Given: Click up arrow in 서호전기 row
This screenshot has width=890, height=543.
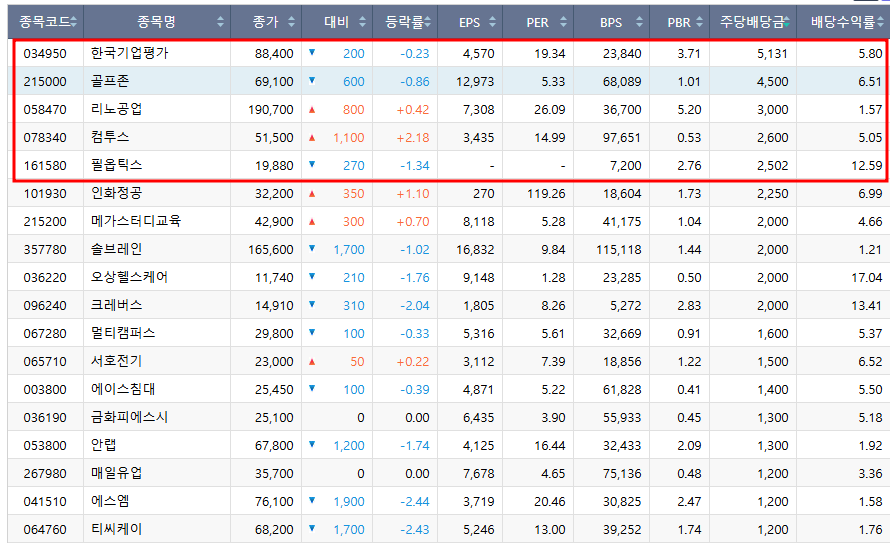Looking at the screenshot, I should (x=312, y=361).
